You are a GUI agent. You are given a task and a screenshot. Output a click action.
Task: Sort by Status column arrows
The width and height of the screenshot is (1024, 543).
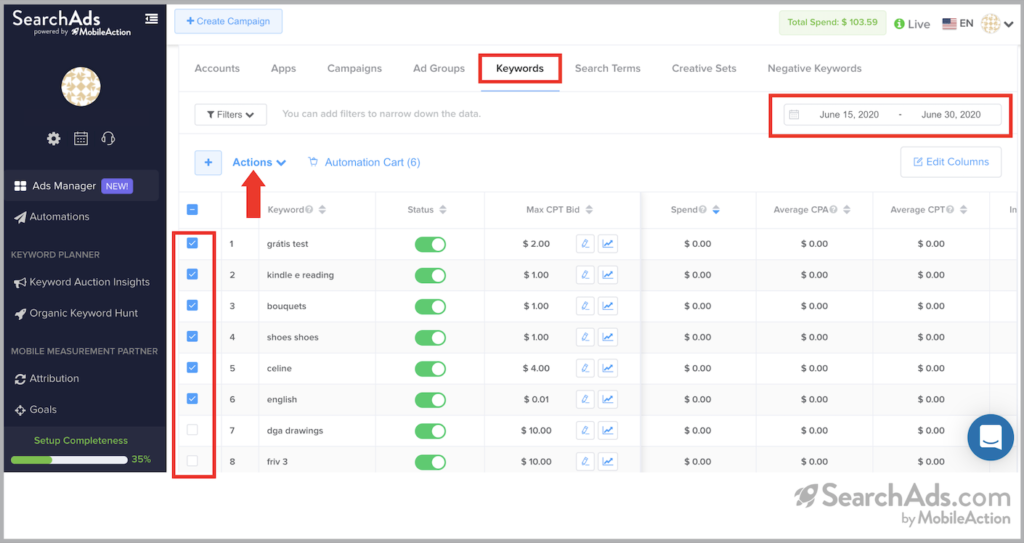pyautogui.click(x=443, y=210)
